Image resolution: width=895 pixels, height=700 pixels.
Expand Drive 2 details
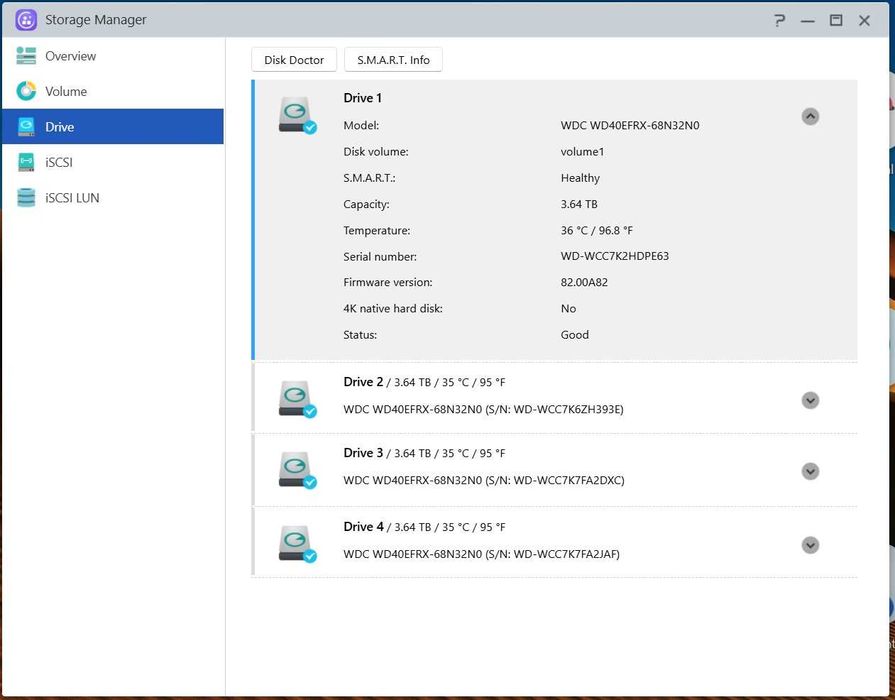[810, 400]
